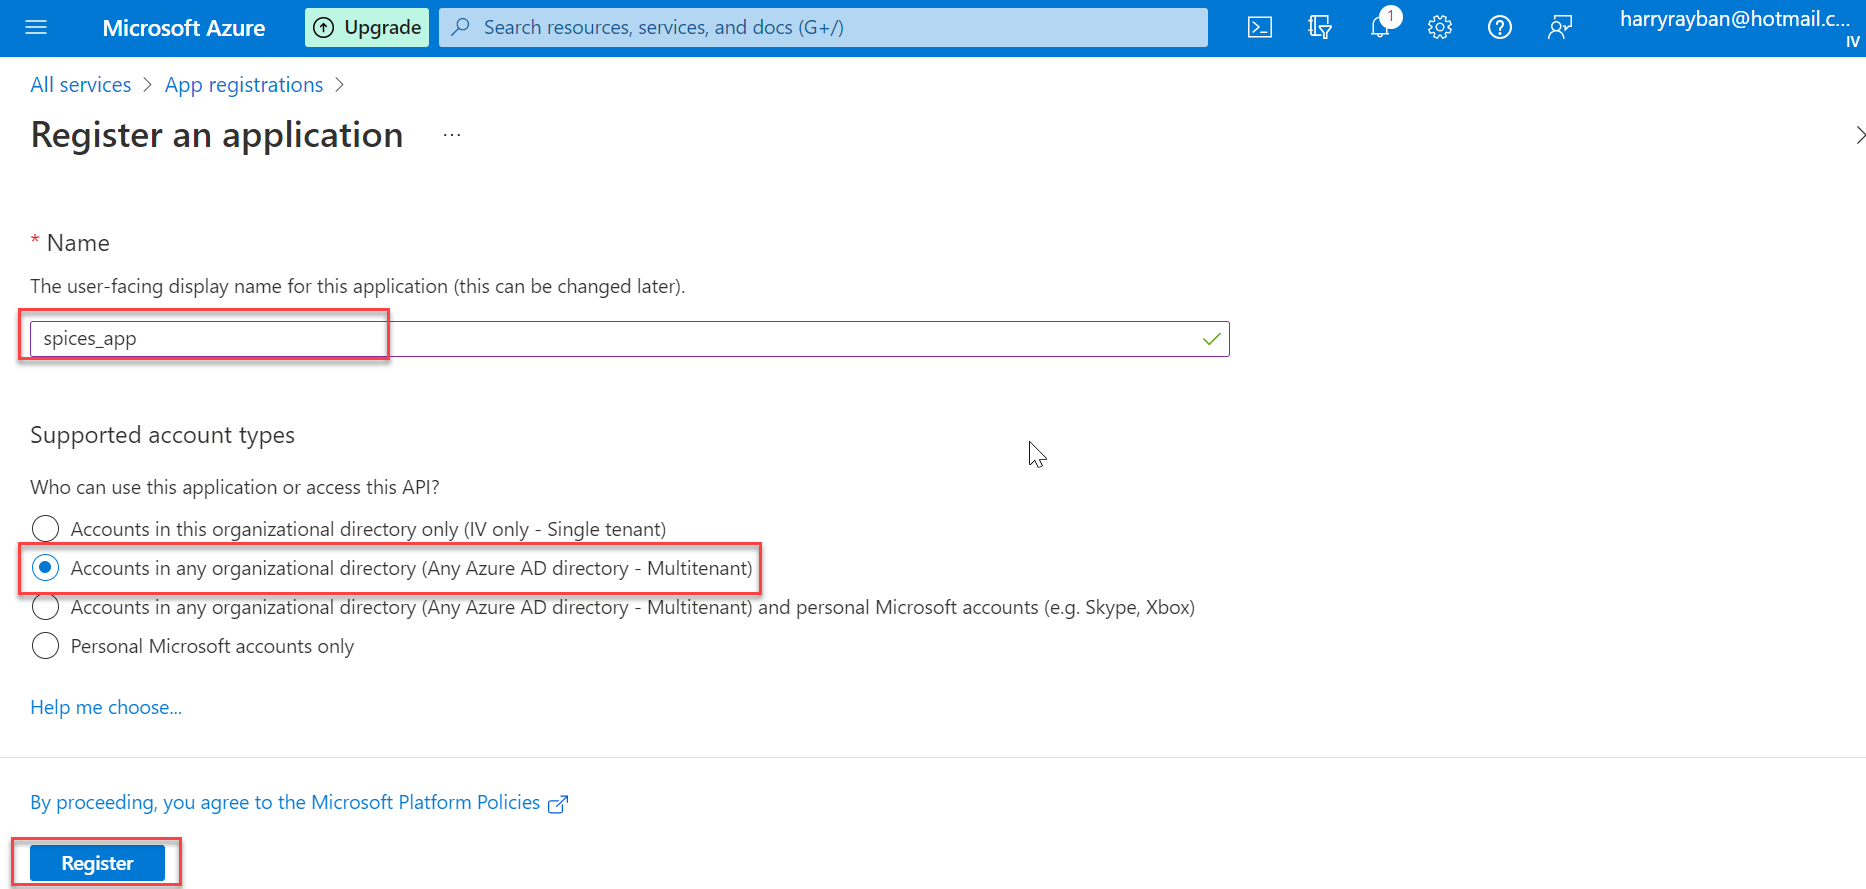Click the Register an application title
The width and height of the screenshot is (1866, 889).
pos(217,135)
